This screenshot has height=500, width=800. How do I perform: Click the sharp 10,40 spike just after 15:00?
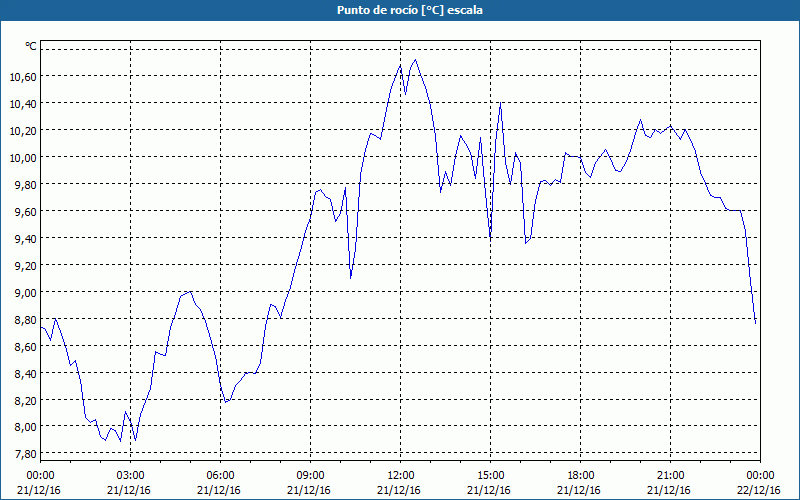click(501, 103)
